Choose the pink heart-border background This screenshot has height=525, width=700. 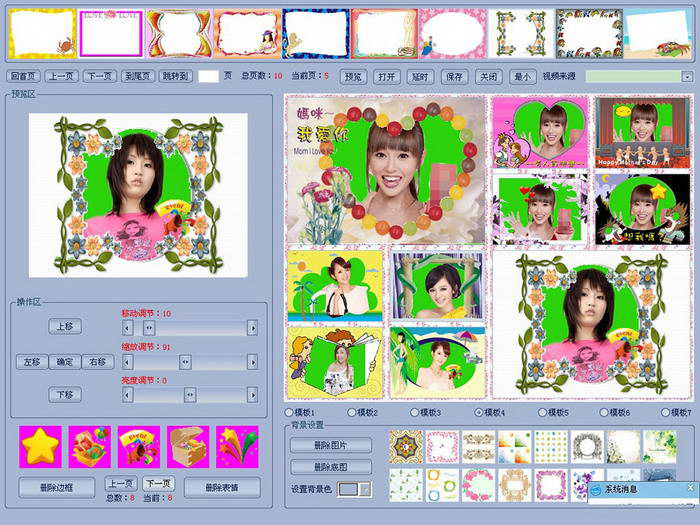pyautogui.click(x=442, y=447)
